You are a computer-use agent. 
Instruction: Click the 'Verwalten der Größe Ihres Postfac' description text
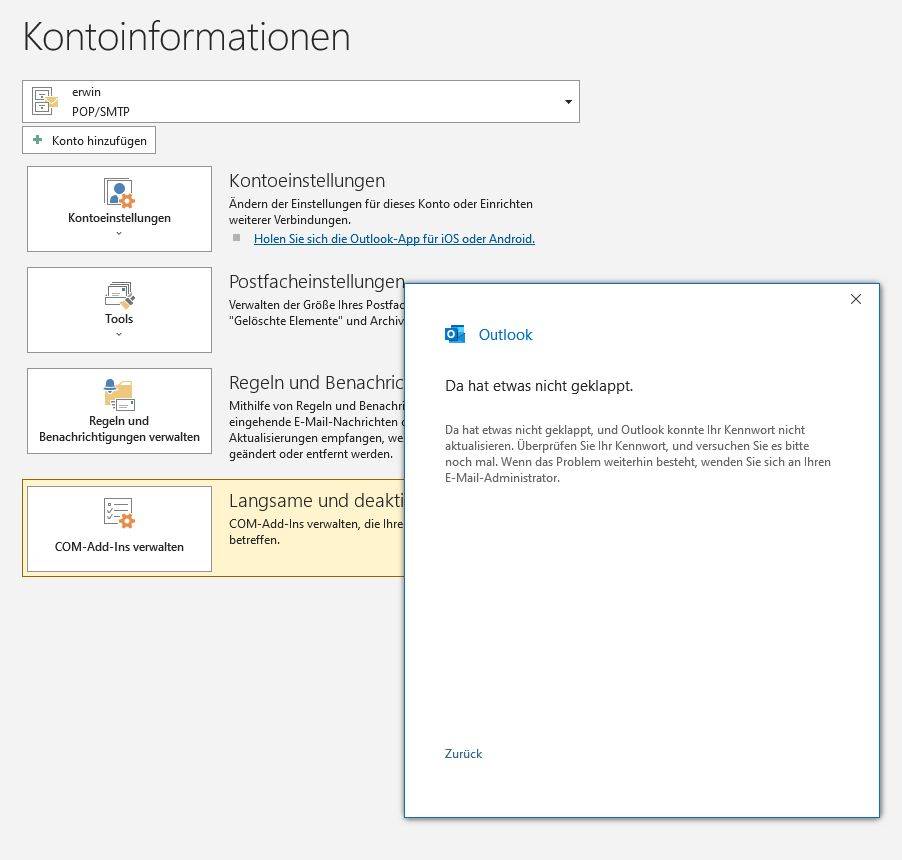click(316, 313)
